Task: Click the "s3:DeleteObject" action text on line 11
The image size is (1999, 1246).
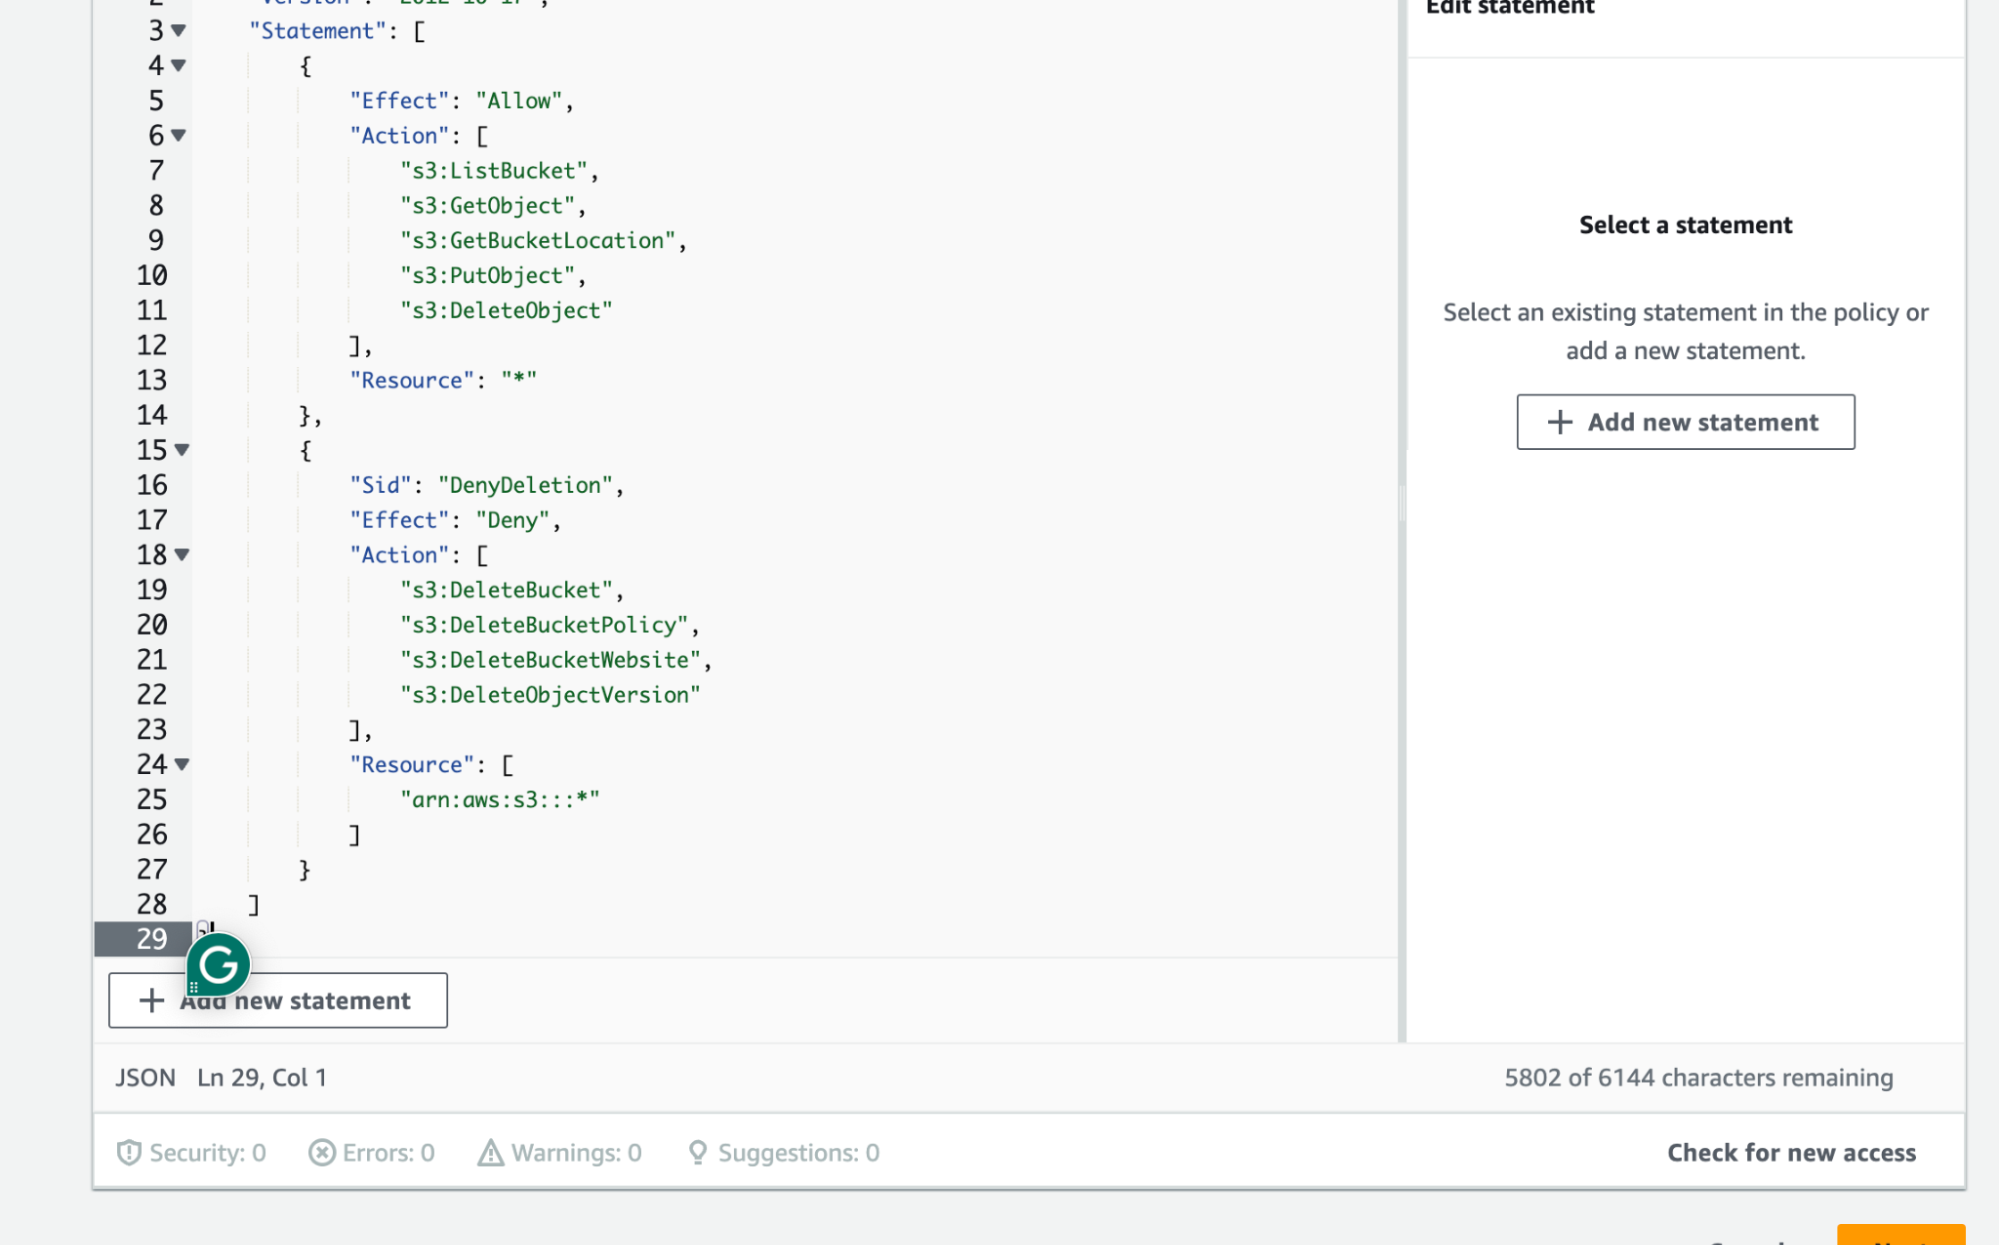Action: click(x=506, y=311)
